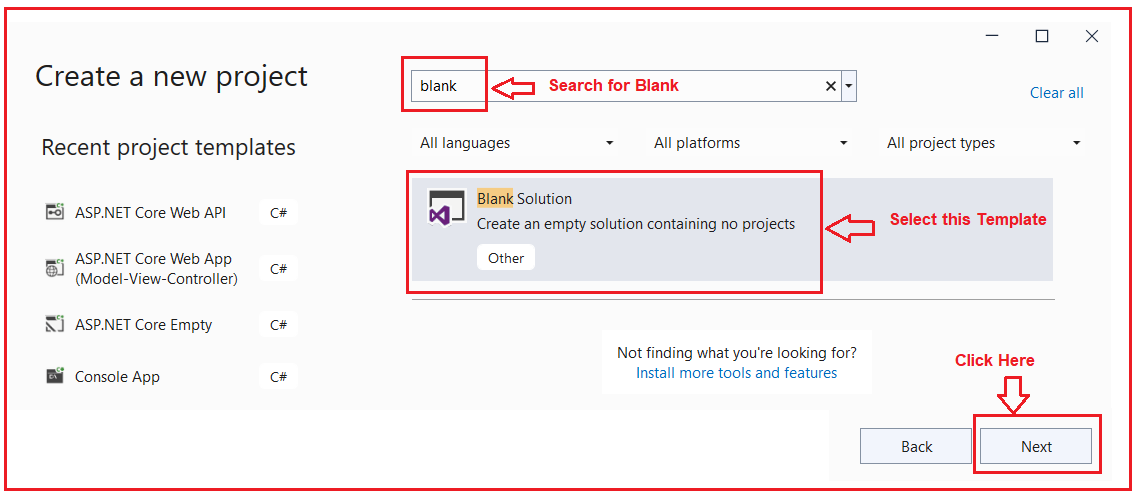Click the Console App template icon
Viewport: 1136px width, 497px height.
click(54, 377)
